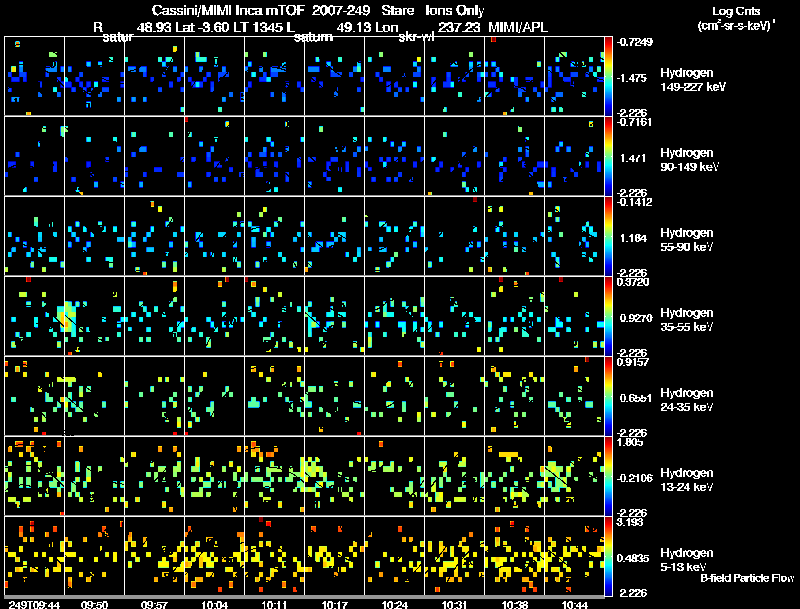Click the 0.4835 colorbar midpoint value
Image resolution: width=800 pixels, height=609 pixels.
(633, 559)
